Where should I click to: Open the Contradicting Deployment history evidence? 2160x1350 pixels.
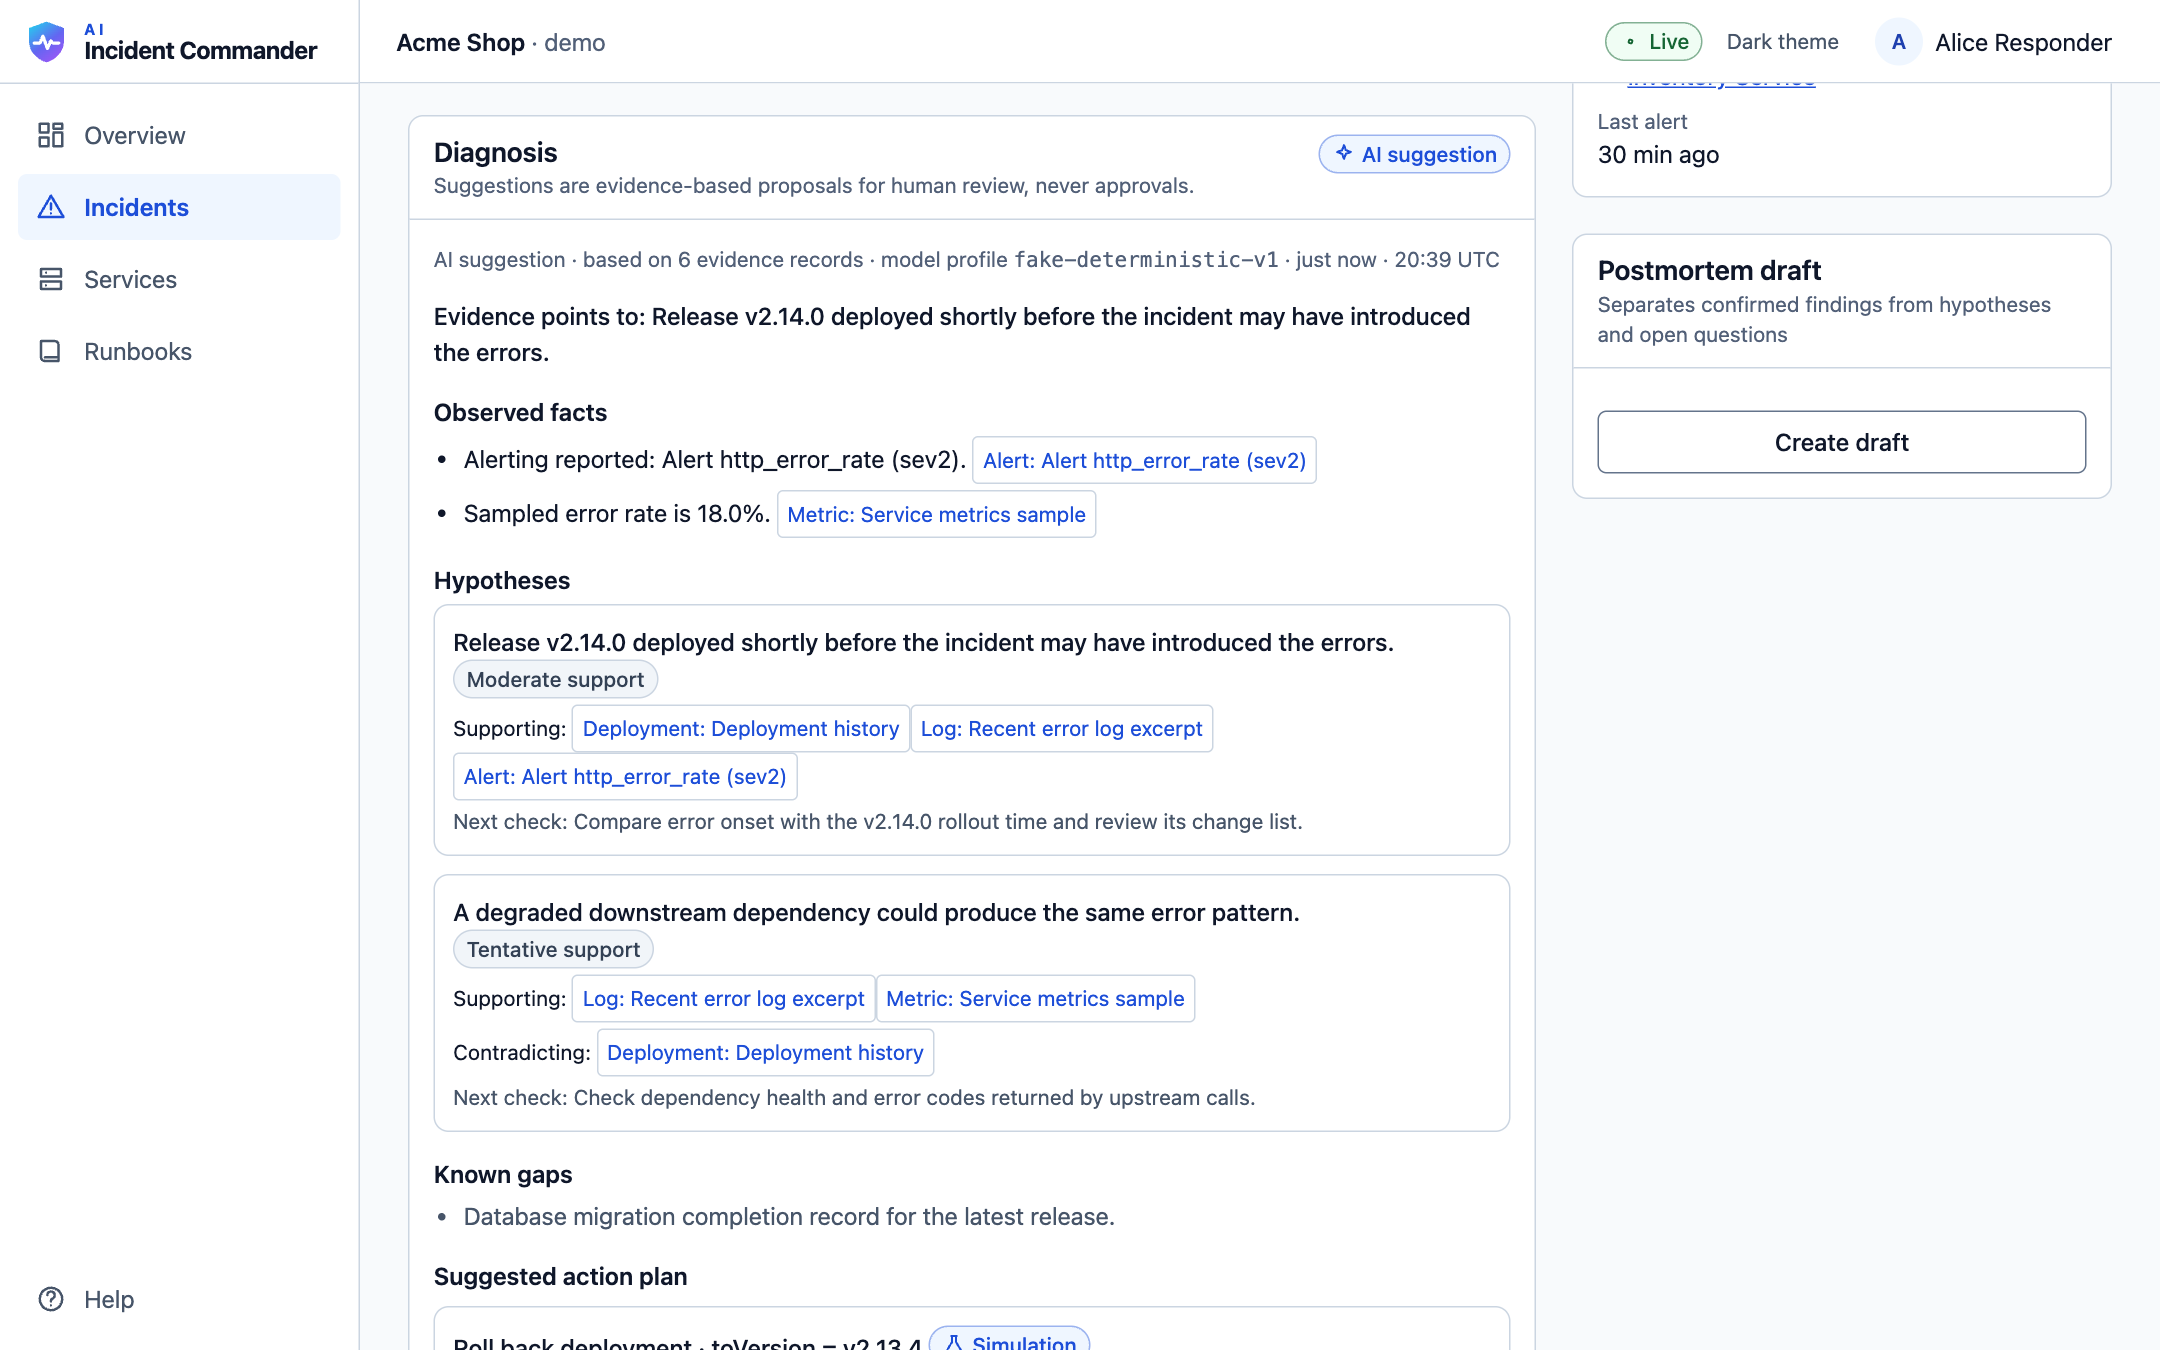(x=765, y=1052)
